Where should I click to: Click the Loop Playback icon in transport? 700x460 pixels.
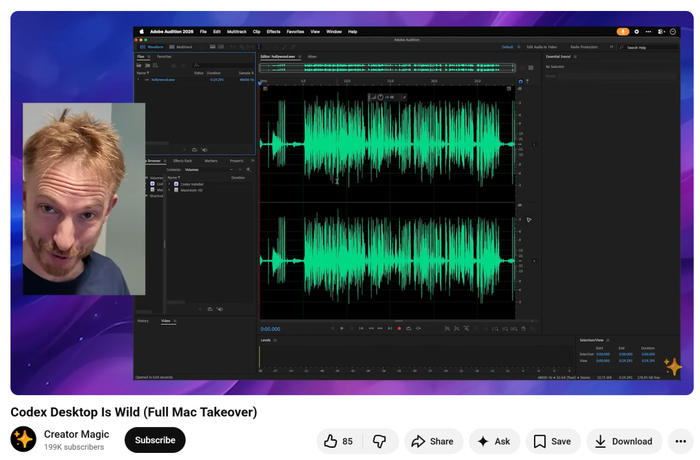(408, 328)
